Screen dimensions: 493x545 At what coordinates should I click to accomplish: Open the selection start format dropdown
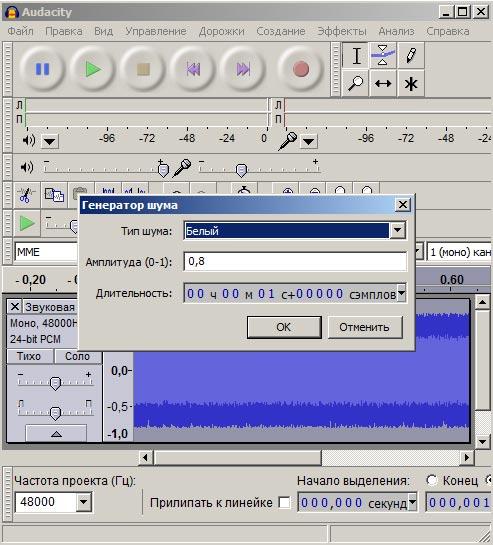pyautogui.click(x=412, y=502)
